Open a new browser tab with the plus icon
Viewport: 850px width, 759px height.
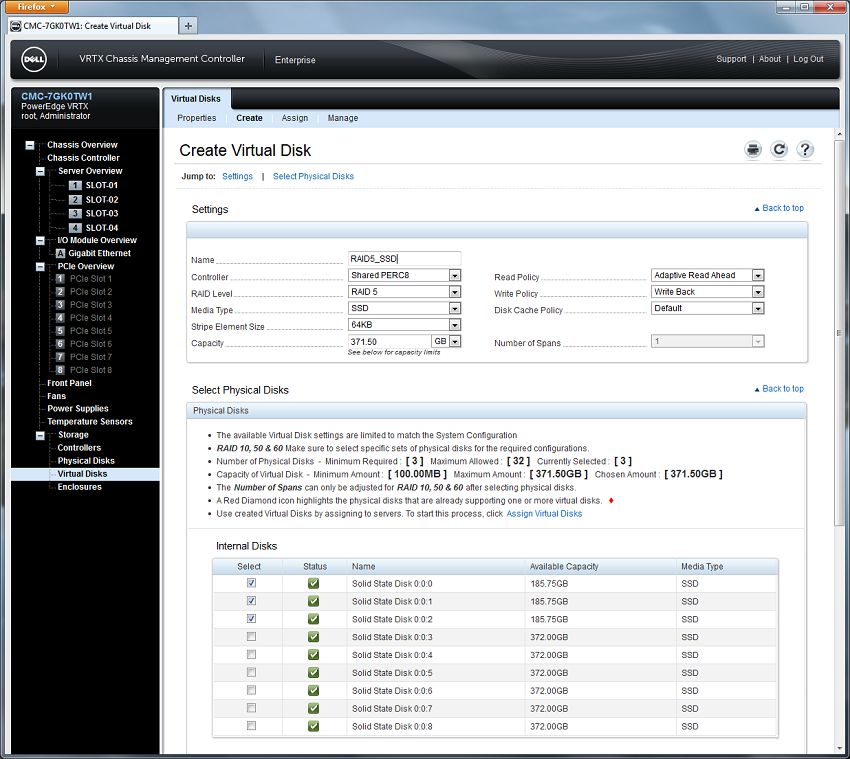click(x=188, y=26)
